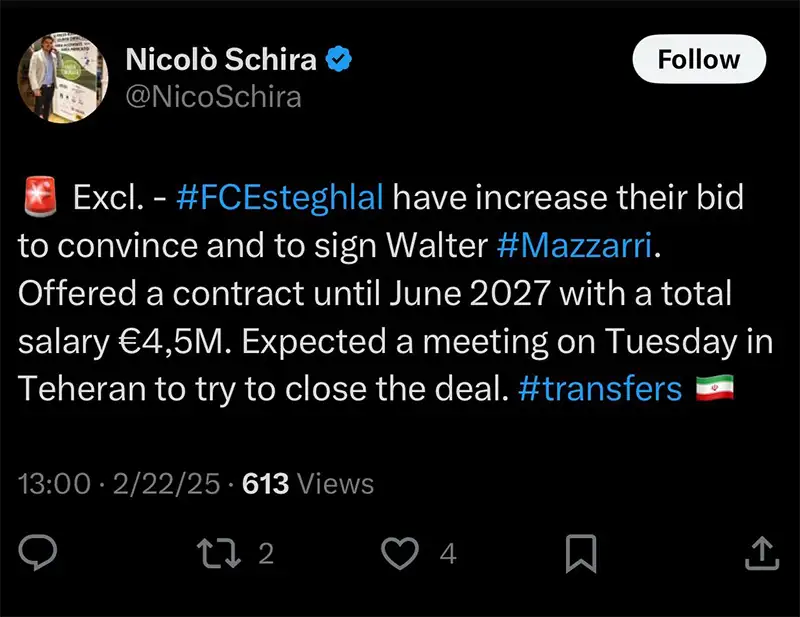800x617 pixels.
Task: Click the red siren emoji
Action: [40, 197]
